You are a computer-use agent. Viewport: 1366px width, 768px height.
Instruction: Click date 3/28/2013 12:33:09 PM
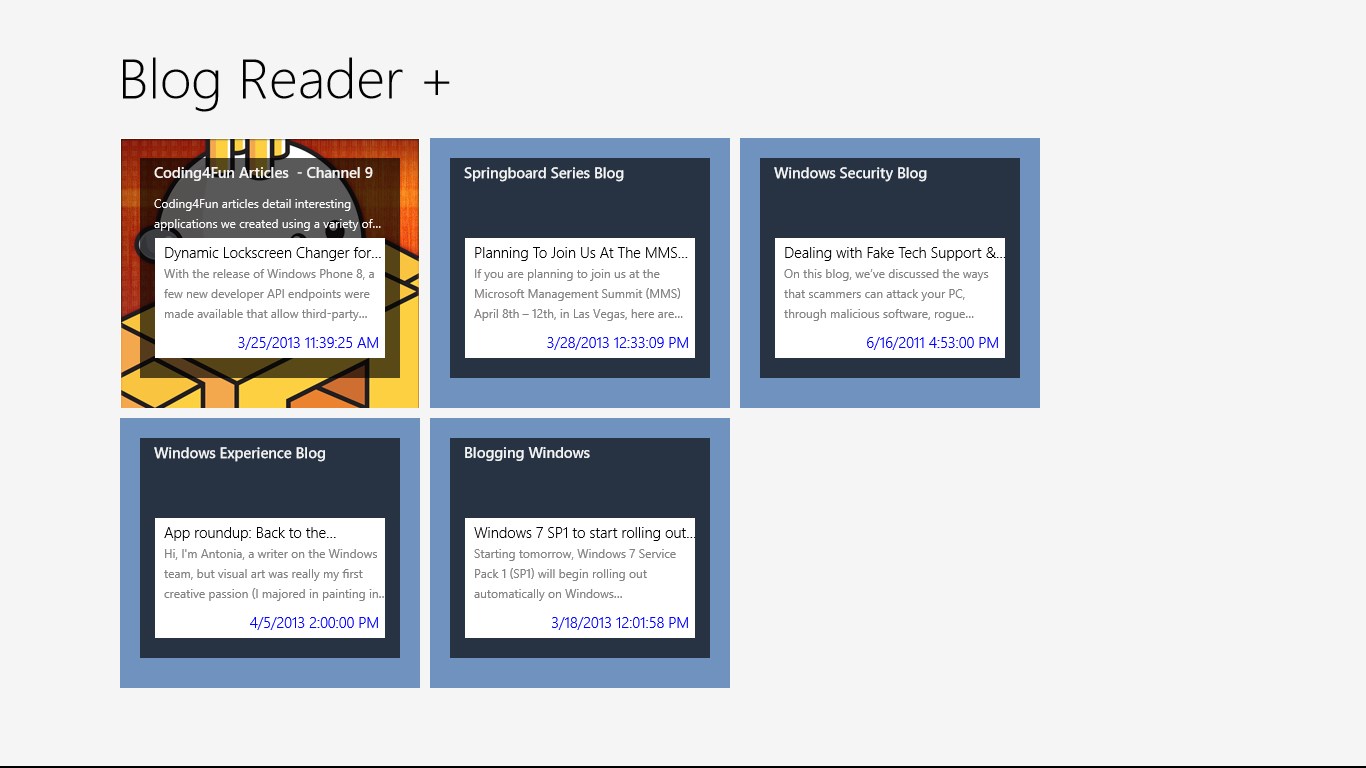pyautogui.click(x=618, y=343)
